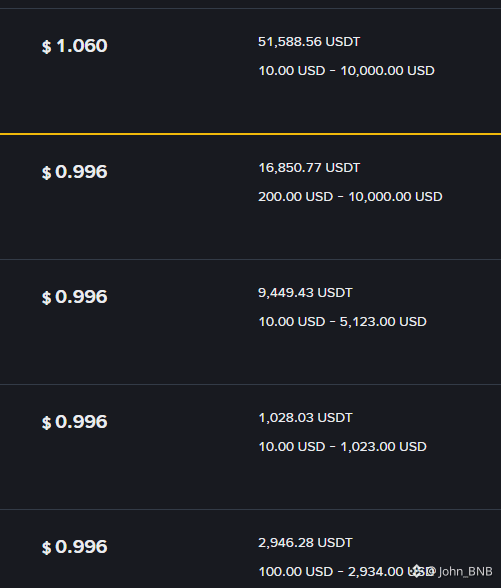Click the 200.00 USD – 10,000.00 USD limit
The image size is (501, 588).
(350, 196)
